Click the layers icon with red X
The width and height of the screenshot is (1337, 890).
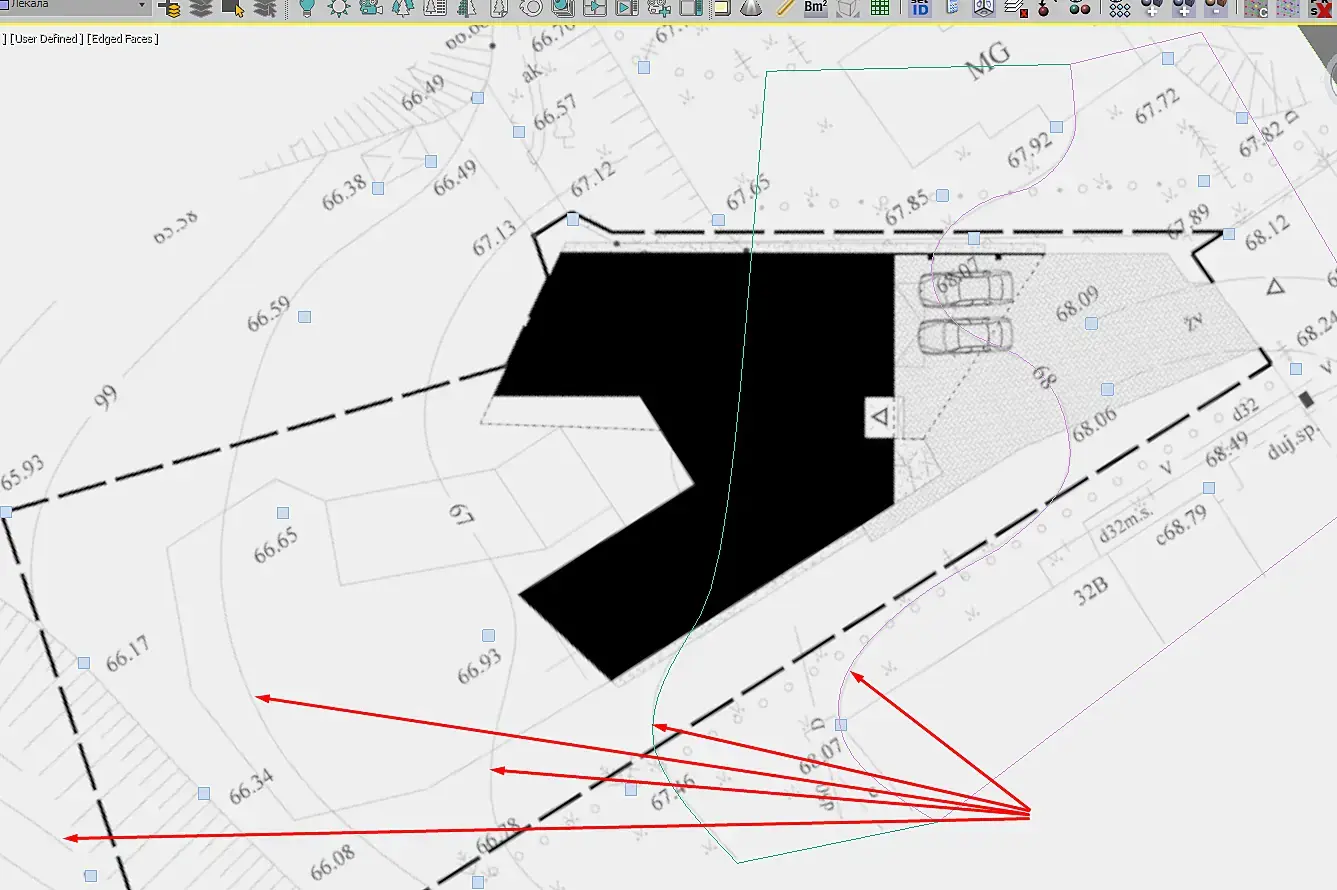(x=1016, y=9)
